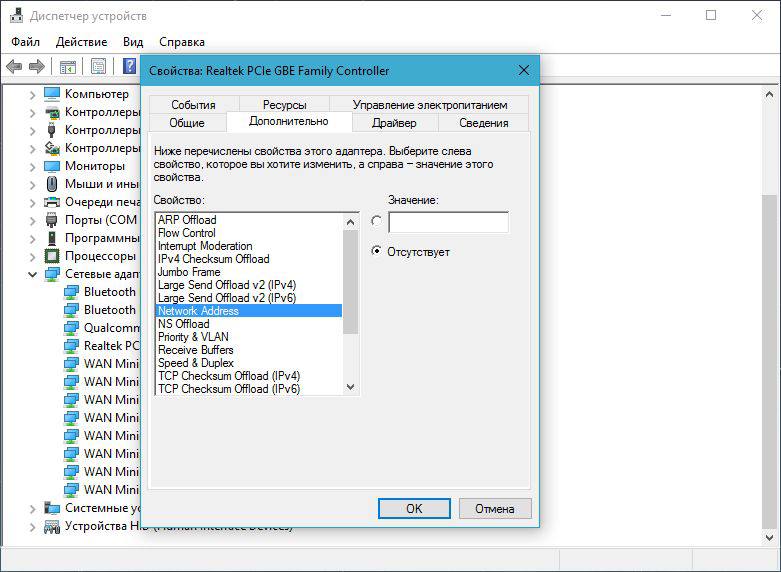Screen dimensions: 781x572
Task: Collapse the Сетевые адаптеры tree node
Action: tap(32, 274)
